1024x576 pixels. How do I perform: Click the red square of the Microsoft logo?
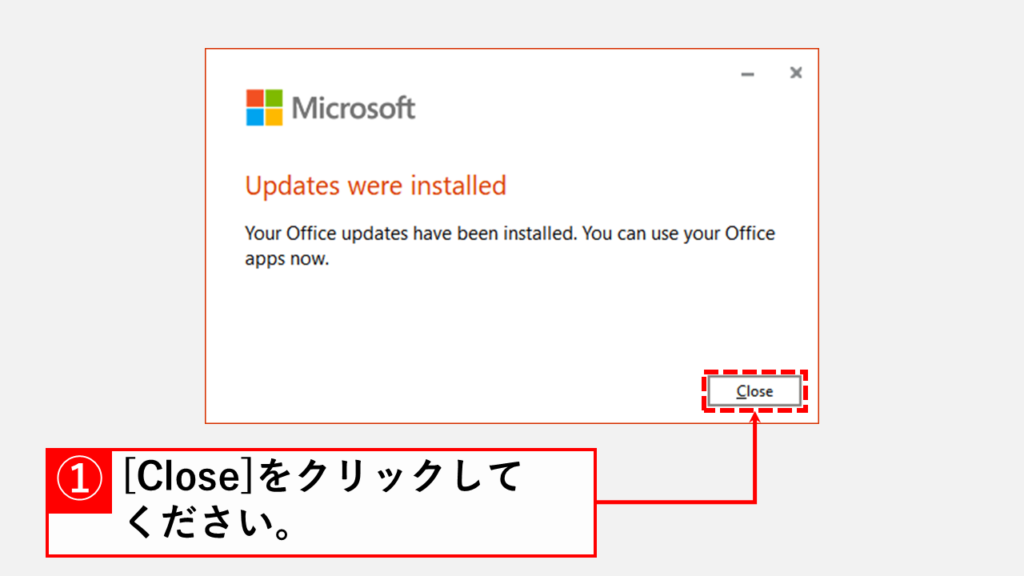(x=255, y=98)
